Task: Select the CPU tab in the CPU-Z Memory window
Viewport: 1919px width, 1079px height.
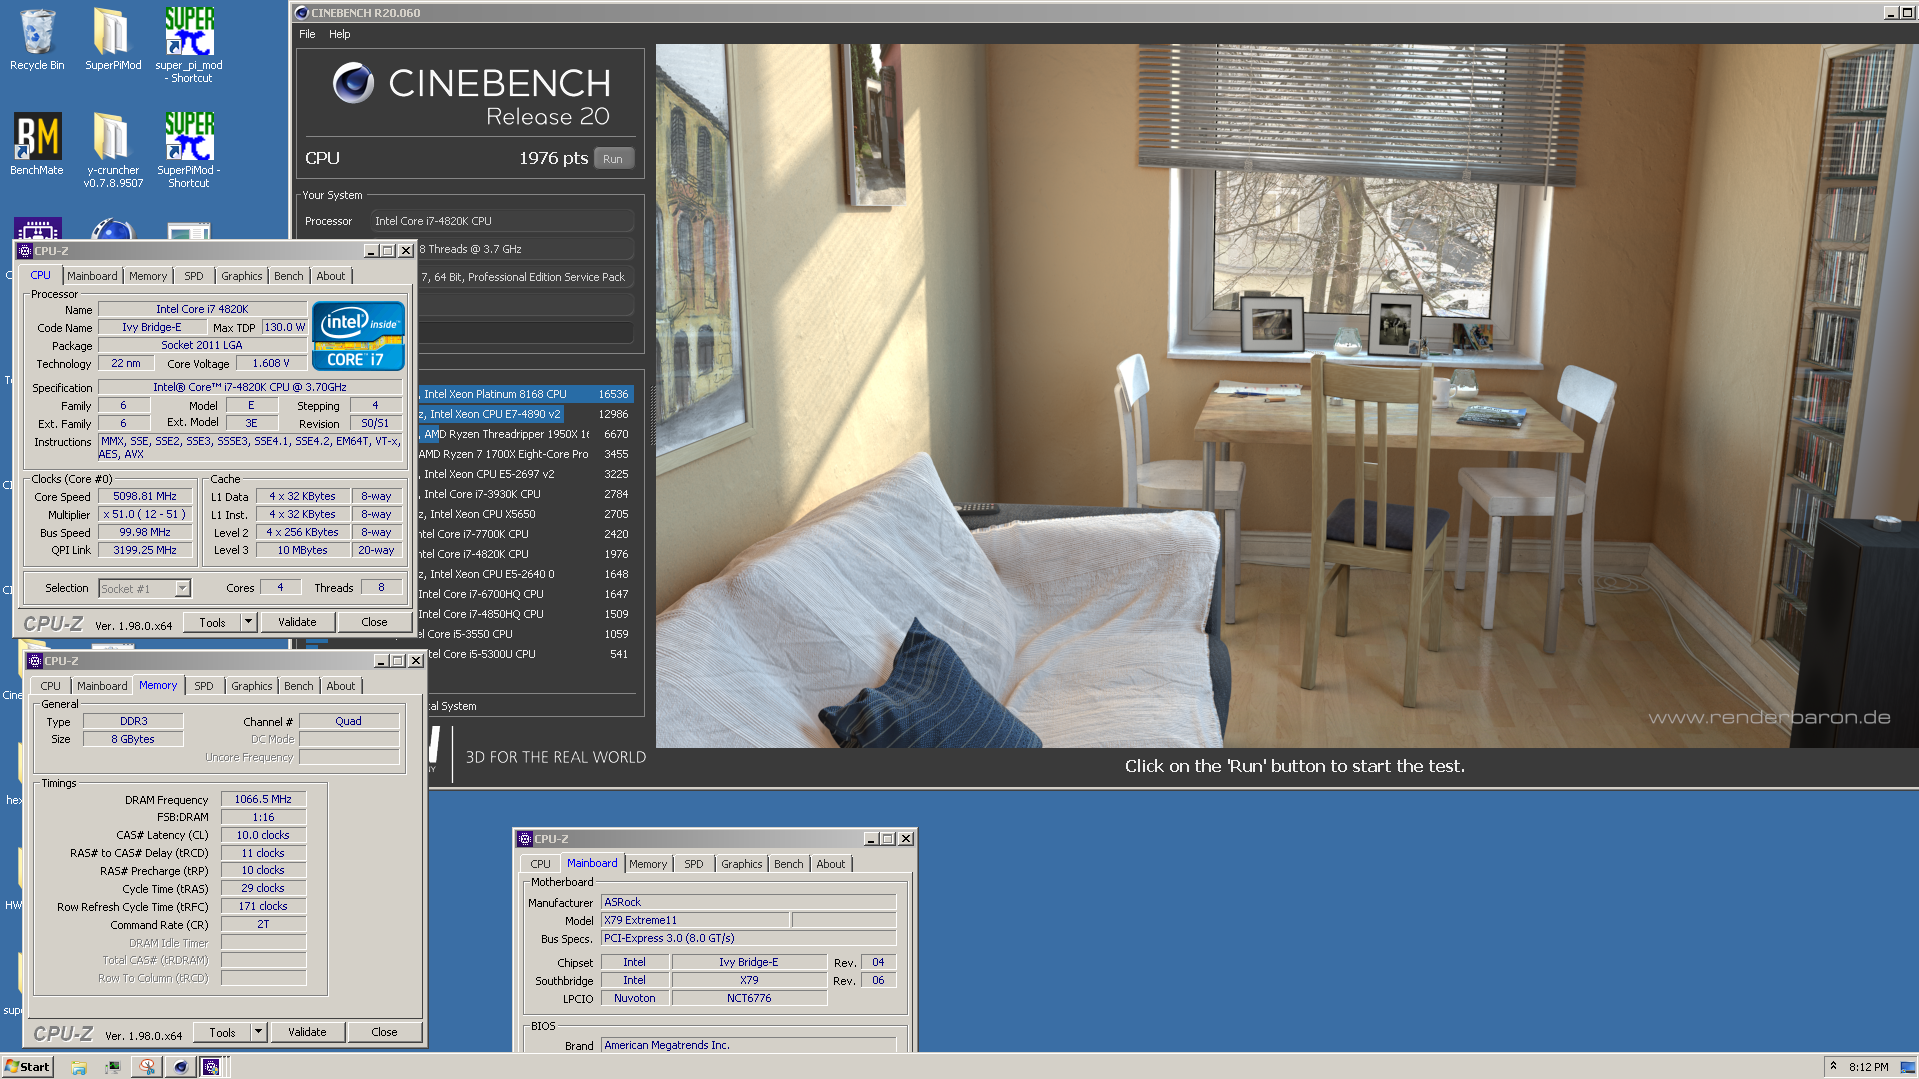Action: point(51,686)
